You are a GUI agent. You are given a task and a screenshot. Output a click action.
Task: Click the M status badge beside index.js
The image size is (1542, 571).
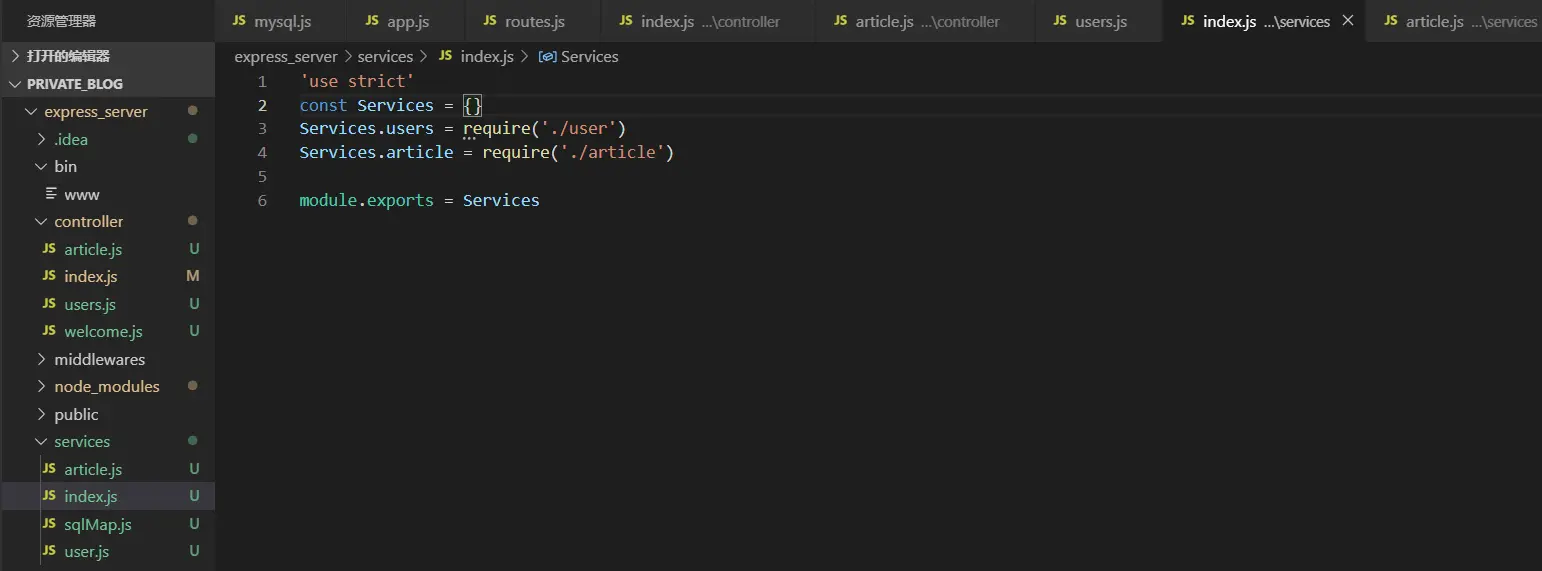point(193,276)
